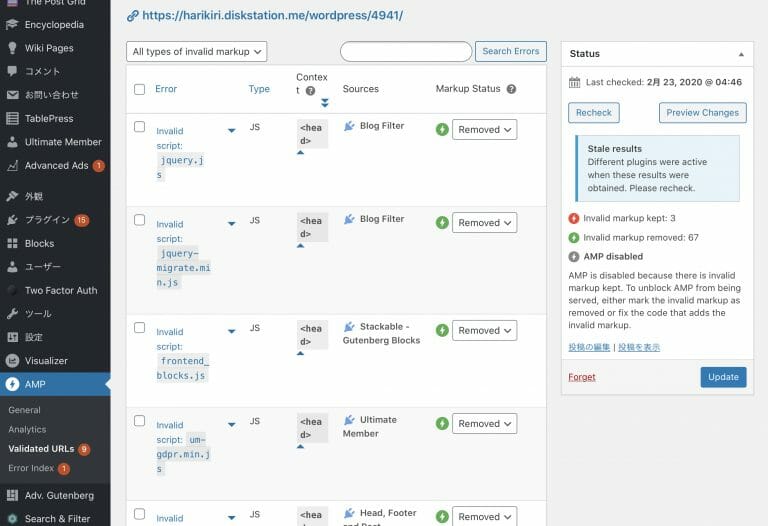Collapse the head context arrow for jquery.js
768x526 pixels.
[x=301, y=153]
